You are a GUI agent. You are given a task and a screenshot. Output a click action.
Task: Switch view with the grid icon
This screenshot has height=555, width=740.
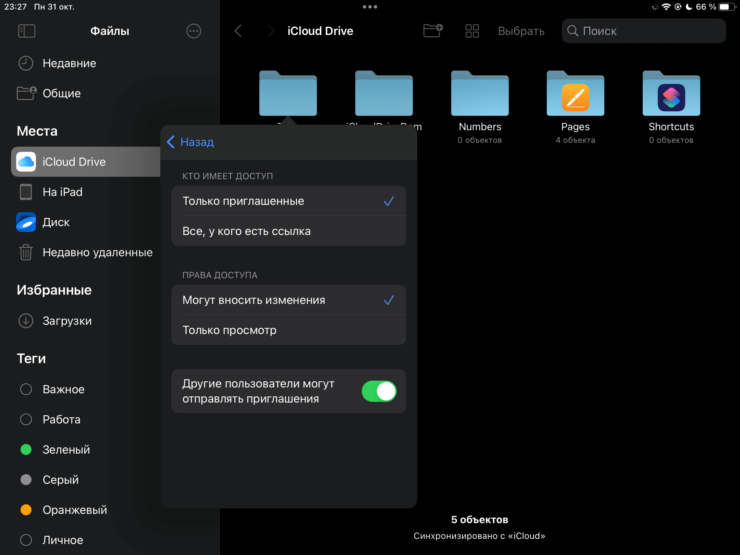click(472, 31)
